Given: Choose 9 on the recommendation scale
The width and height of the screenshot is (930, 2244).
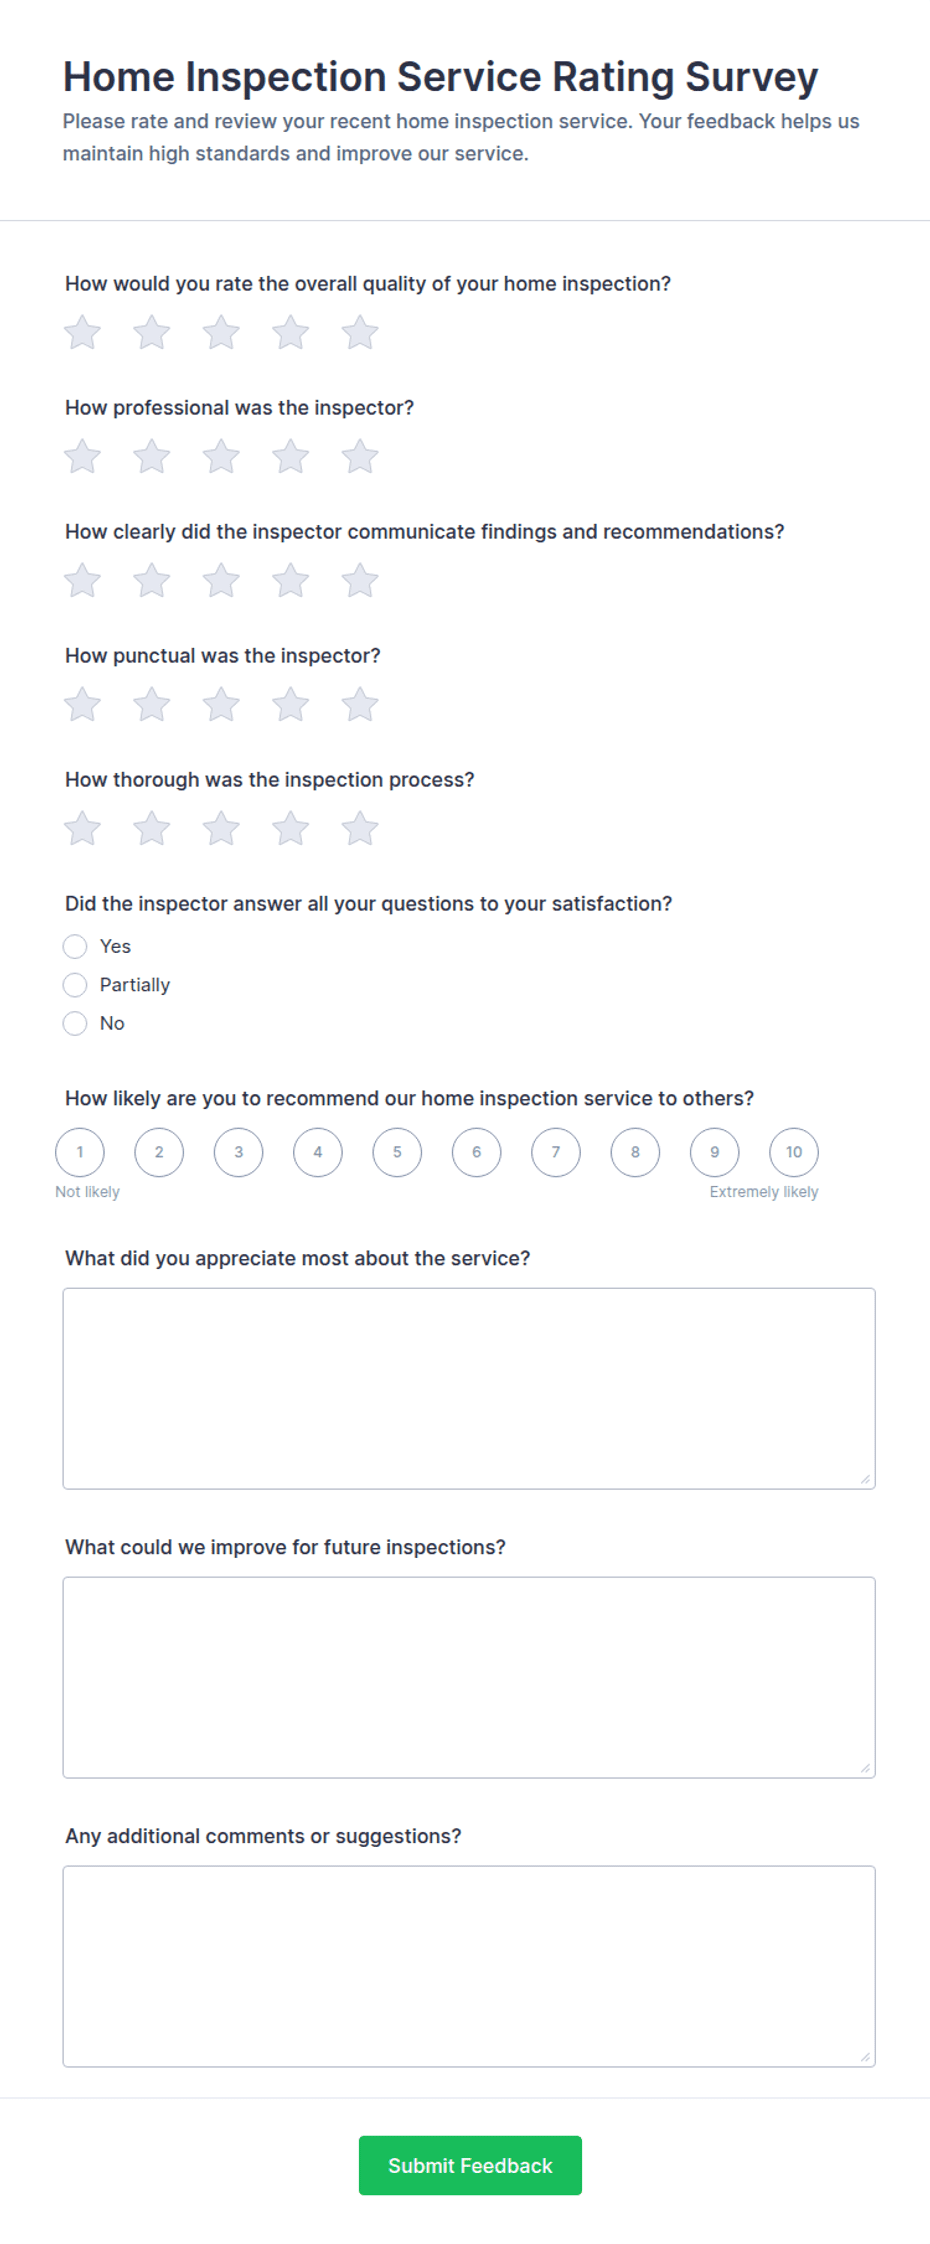Looking at the screenshot, I should (x=715, y=1152).
